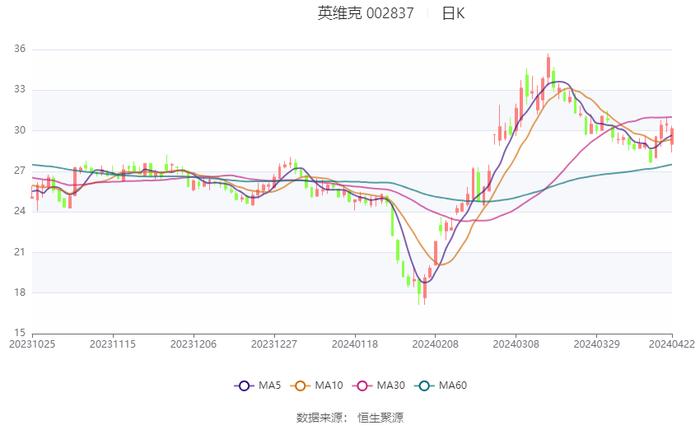
Task: Click the 20231227 date axis label
Action: click(273, 343)
